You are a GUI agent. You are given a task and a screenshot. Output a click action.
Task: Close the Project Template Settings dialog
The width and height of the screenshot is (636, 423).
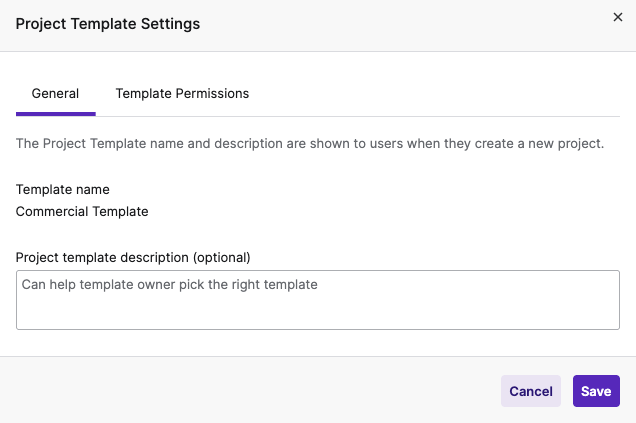tap(617, 17)
